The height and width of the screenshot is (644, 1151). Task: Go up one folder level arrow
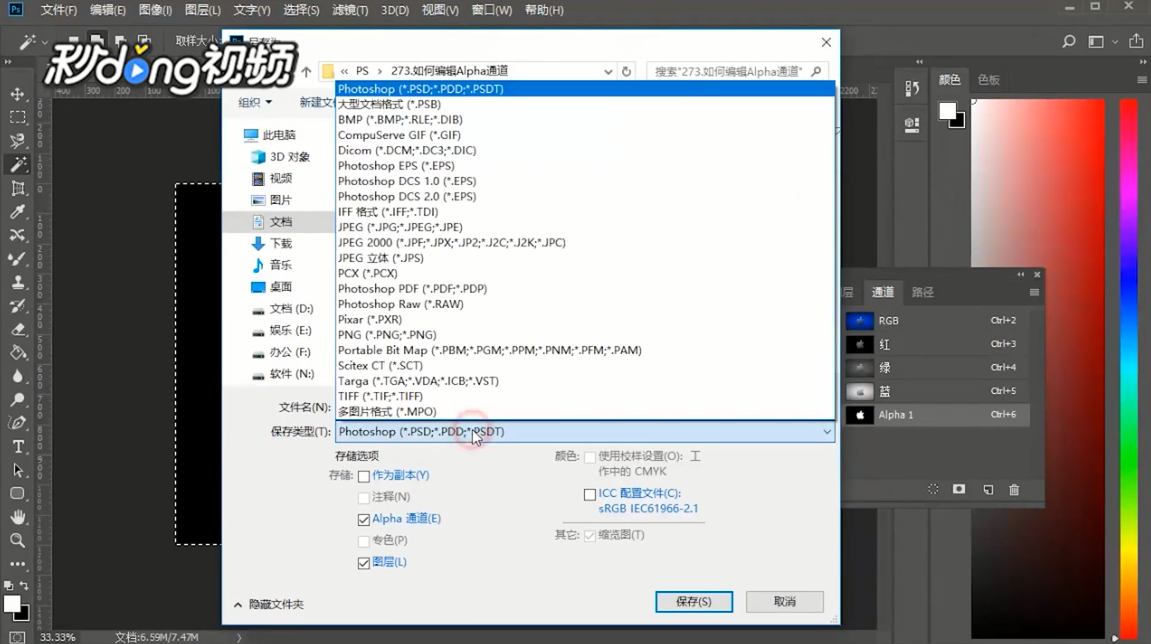click(306, 71)
